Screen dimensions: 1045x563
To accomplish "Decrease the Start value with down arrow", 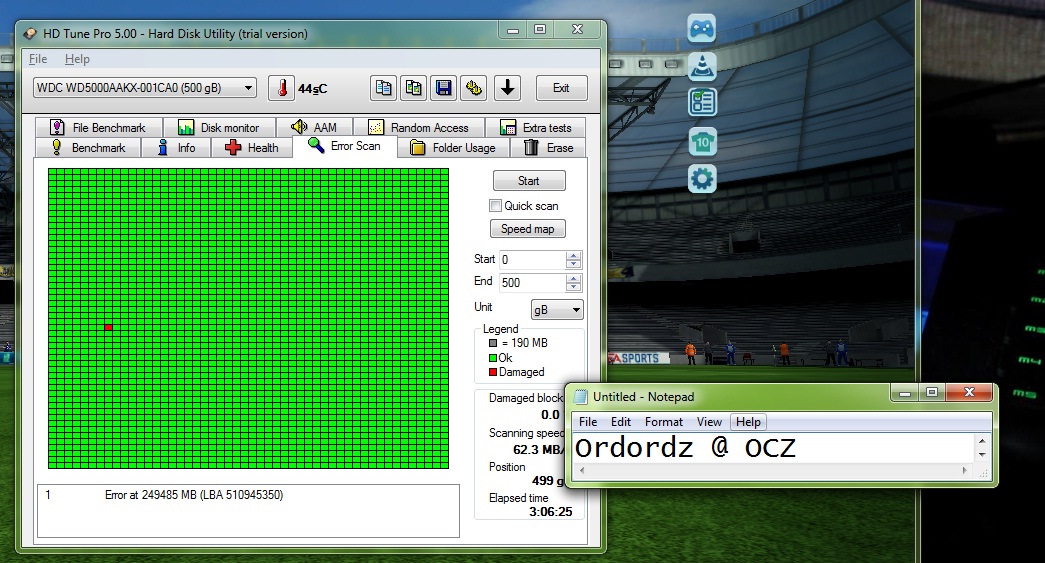I will [x=573, y=264].
